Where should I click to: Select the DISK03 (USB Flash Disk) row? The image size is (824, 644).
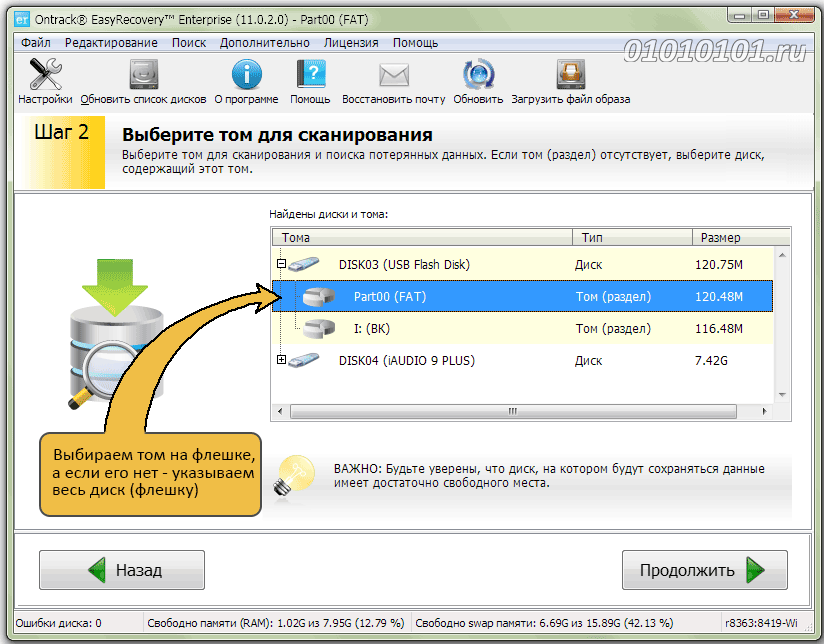pyautogui.click(x=522, y=264)
